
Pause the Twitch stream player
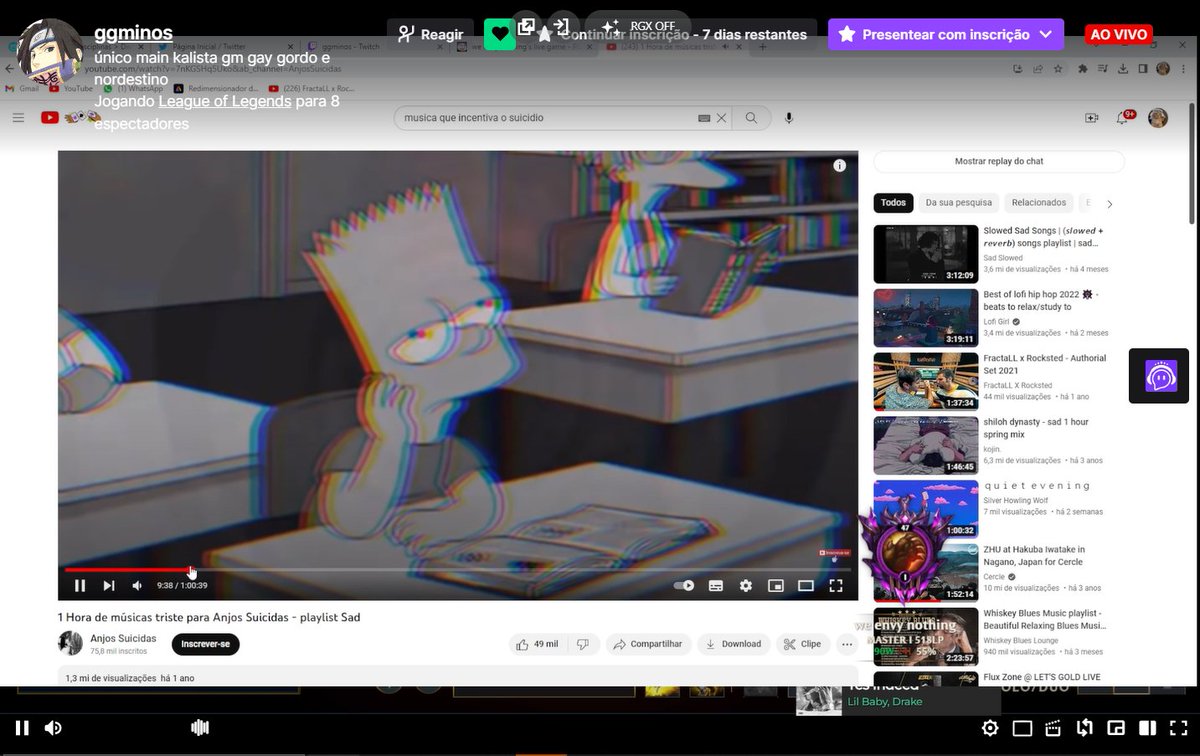[22, 728]
